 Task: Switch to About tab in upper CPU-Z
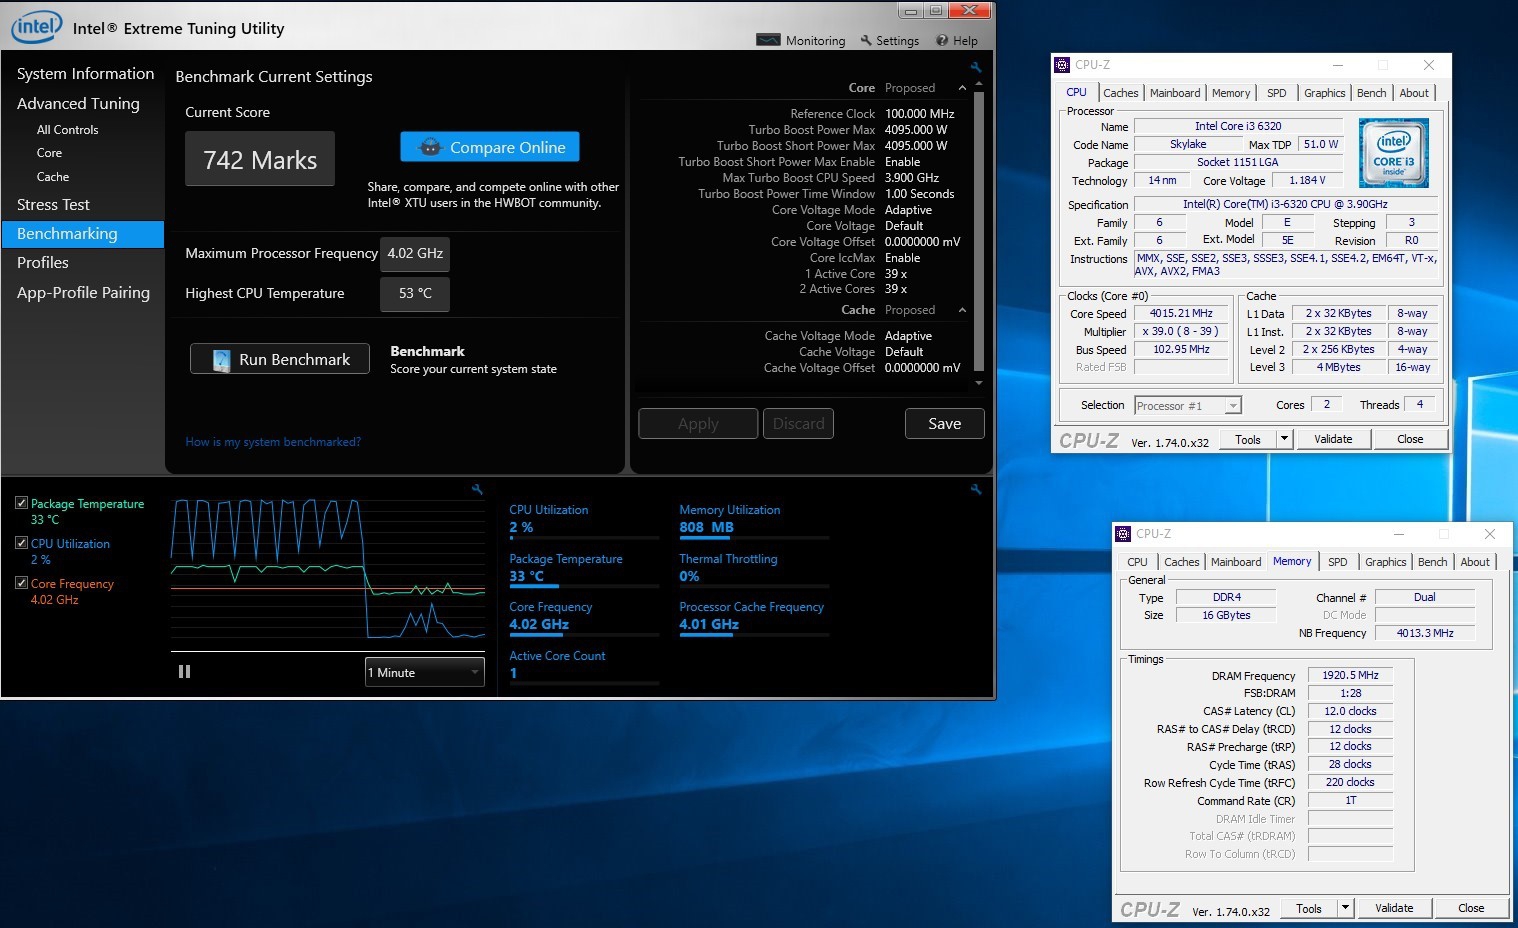click(1414, 93)
